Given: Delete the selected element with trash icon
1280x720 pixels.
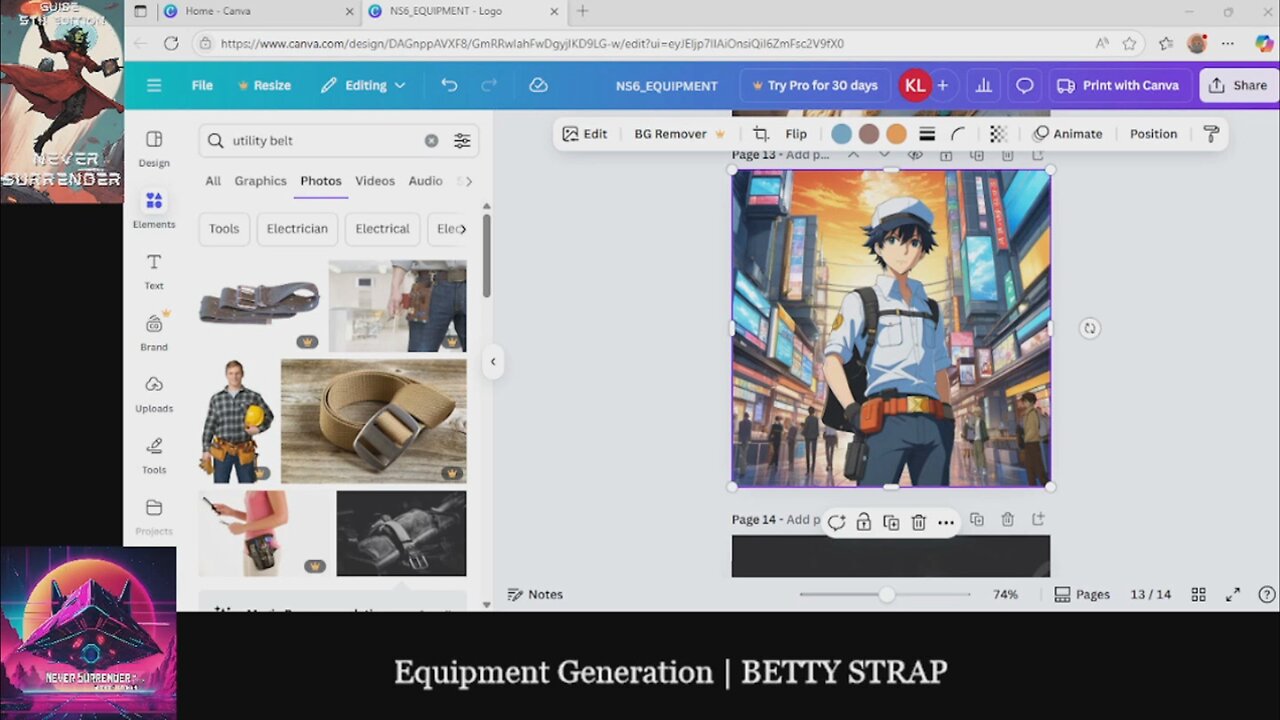Looking at the screenshot, I should pyautogui.click(x=918, y=522).
